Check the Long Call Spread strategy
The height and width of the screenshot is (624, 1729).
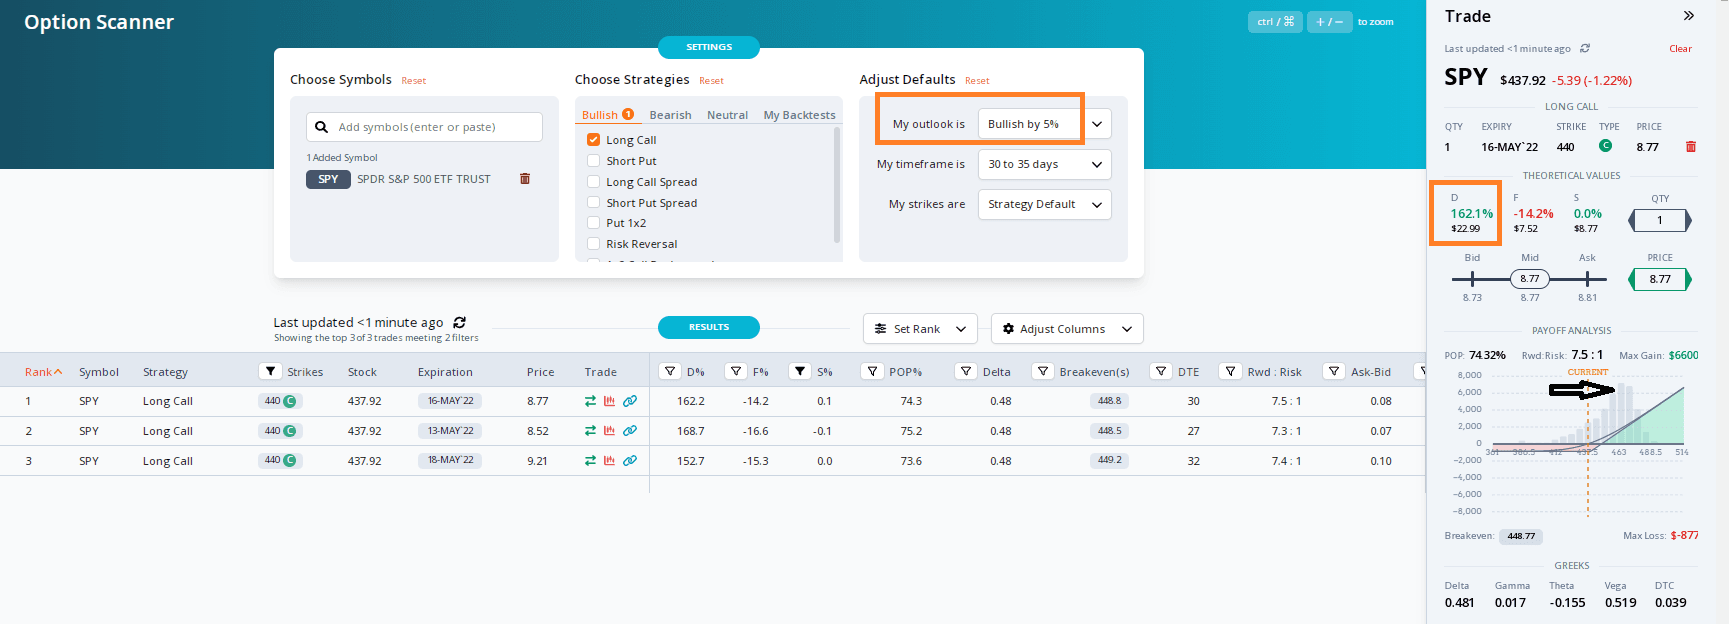coord(593,182)
